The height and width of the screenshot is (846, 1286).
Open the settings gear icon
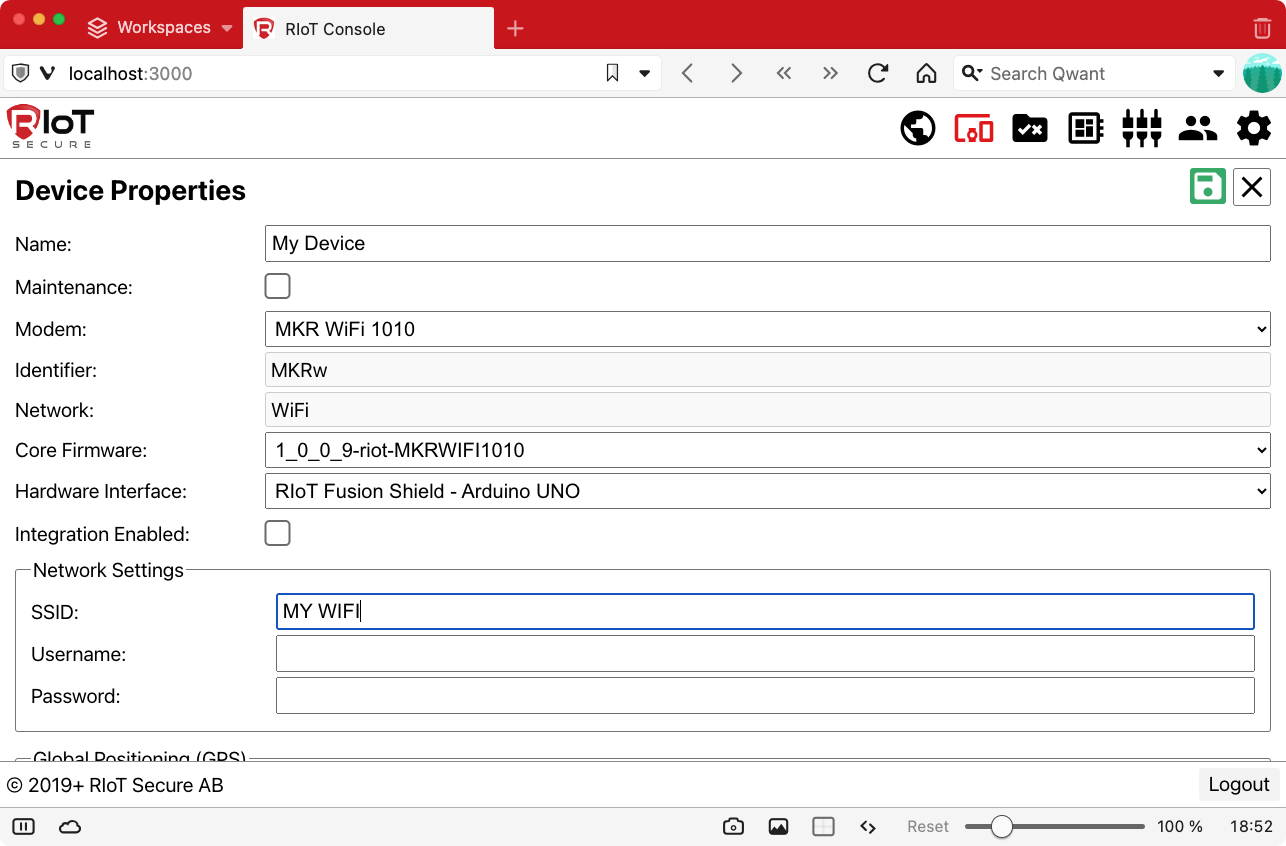(x=1253, y=128)
